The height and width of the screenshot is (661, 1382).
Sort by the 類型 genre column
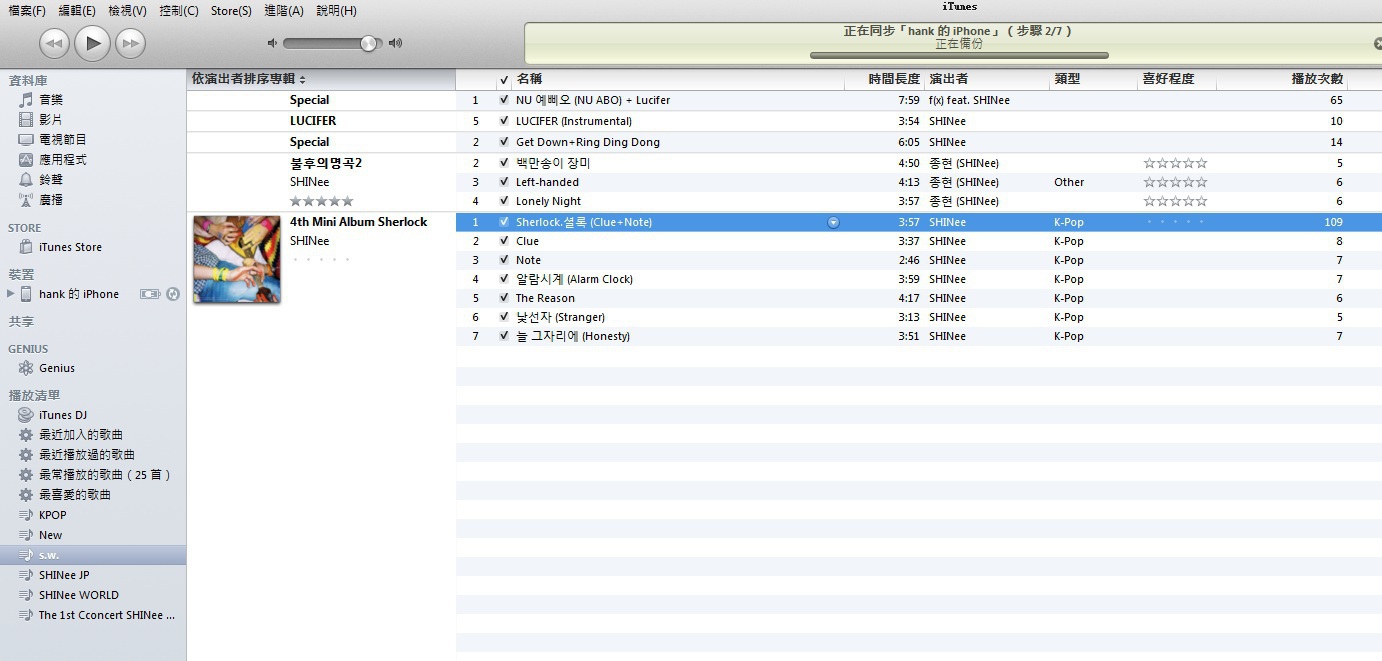(x=1094, y=79)
